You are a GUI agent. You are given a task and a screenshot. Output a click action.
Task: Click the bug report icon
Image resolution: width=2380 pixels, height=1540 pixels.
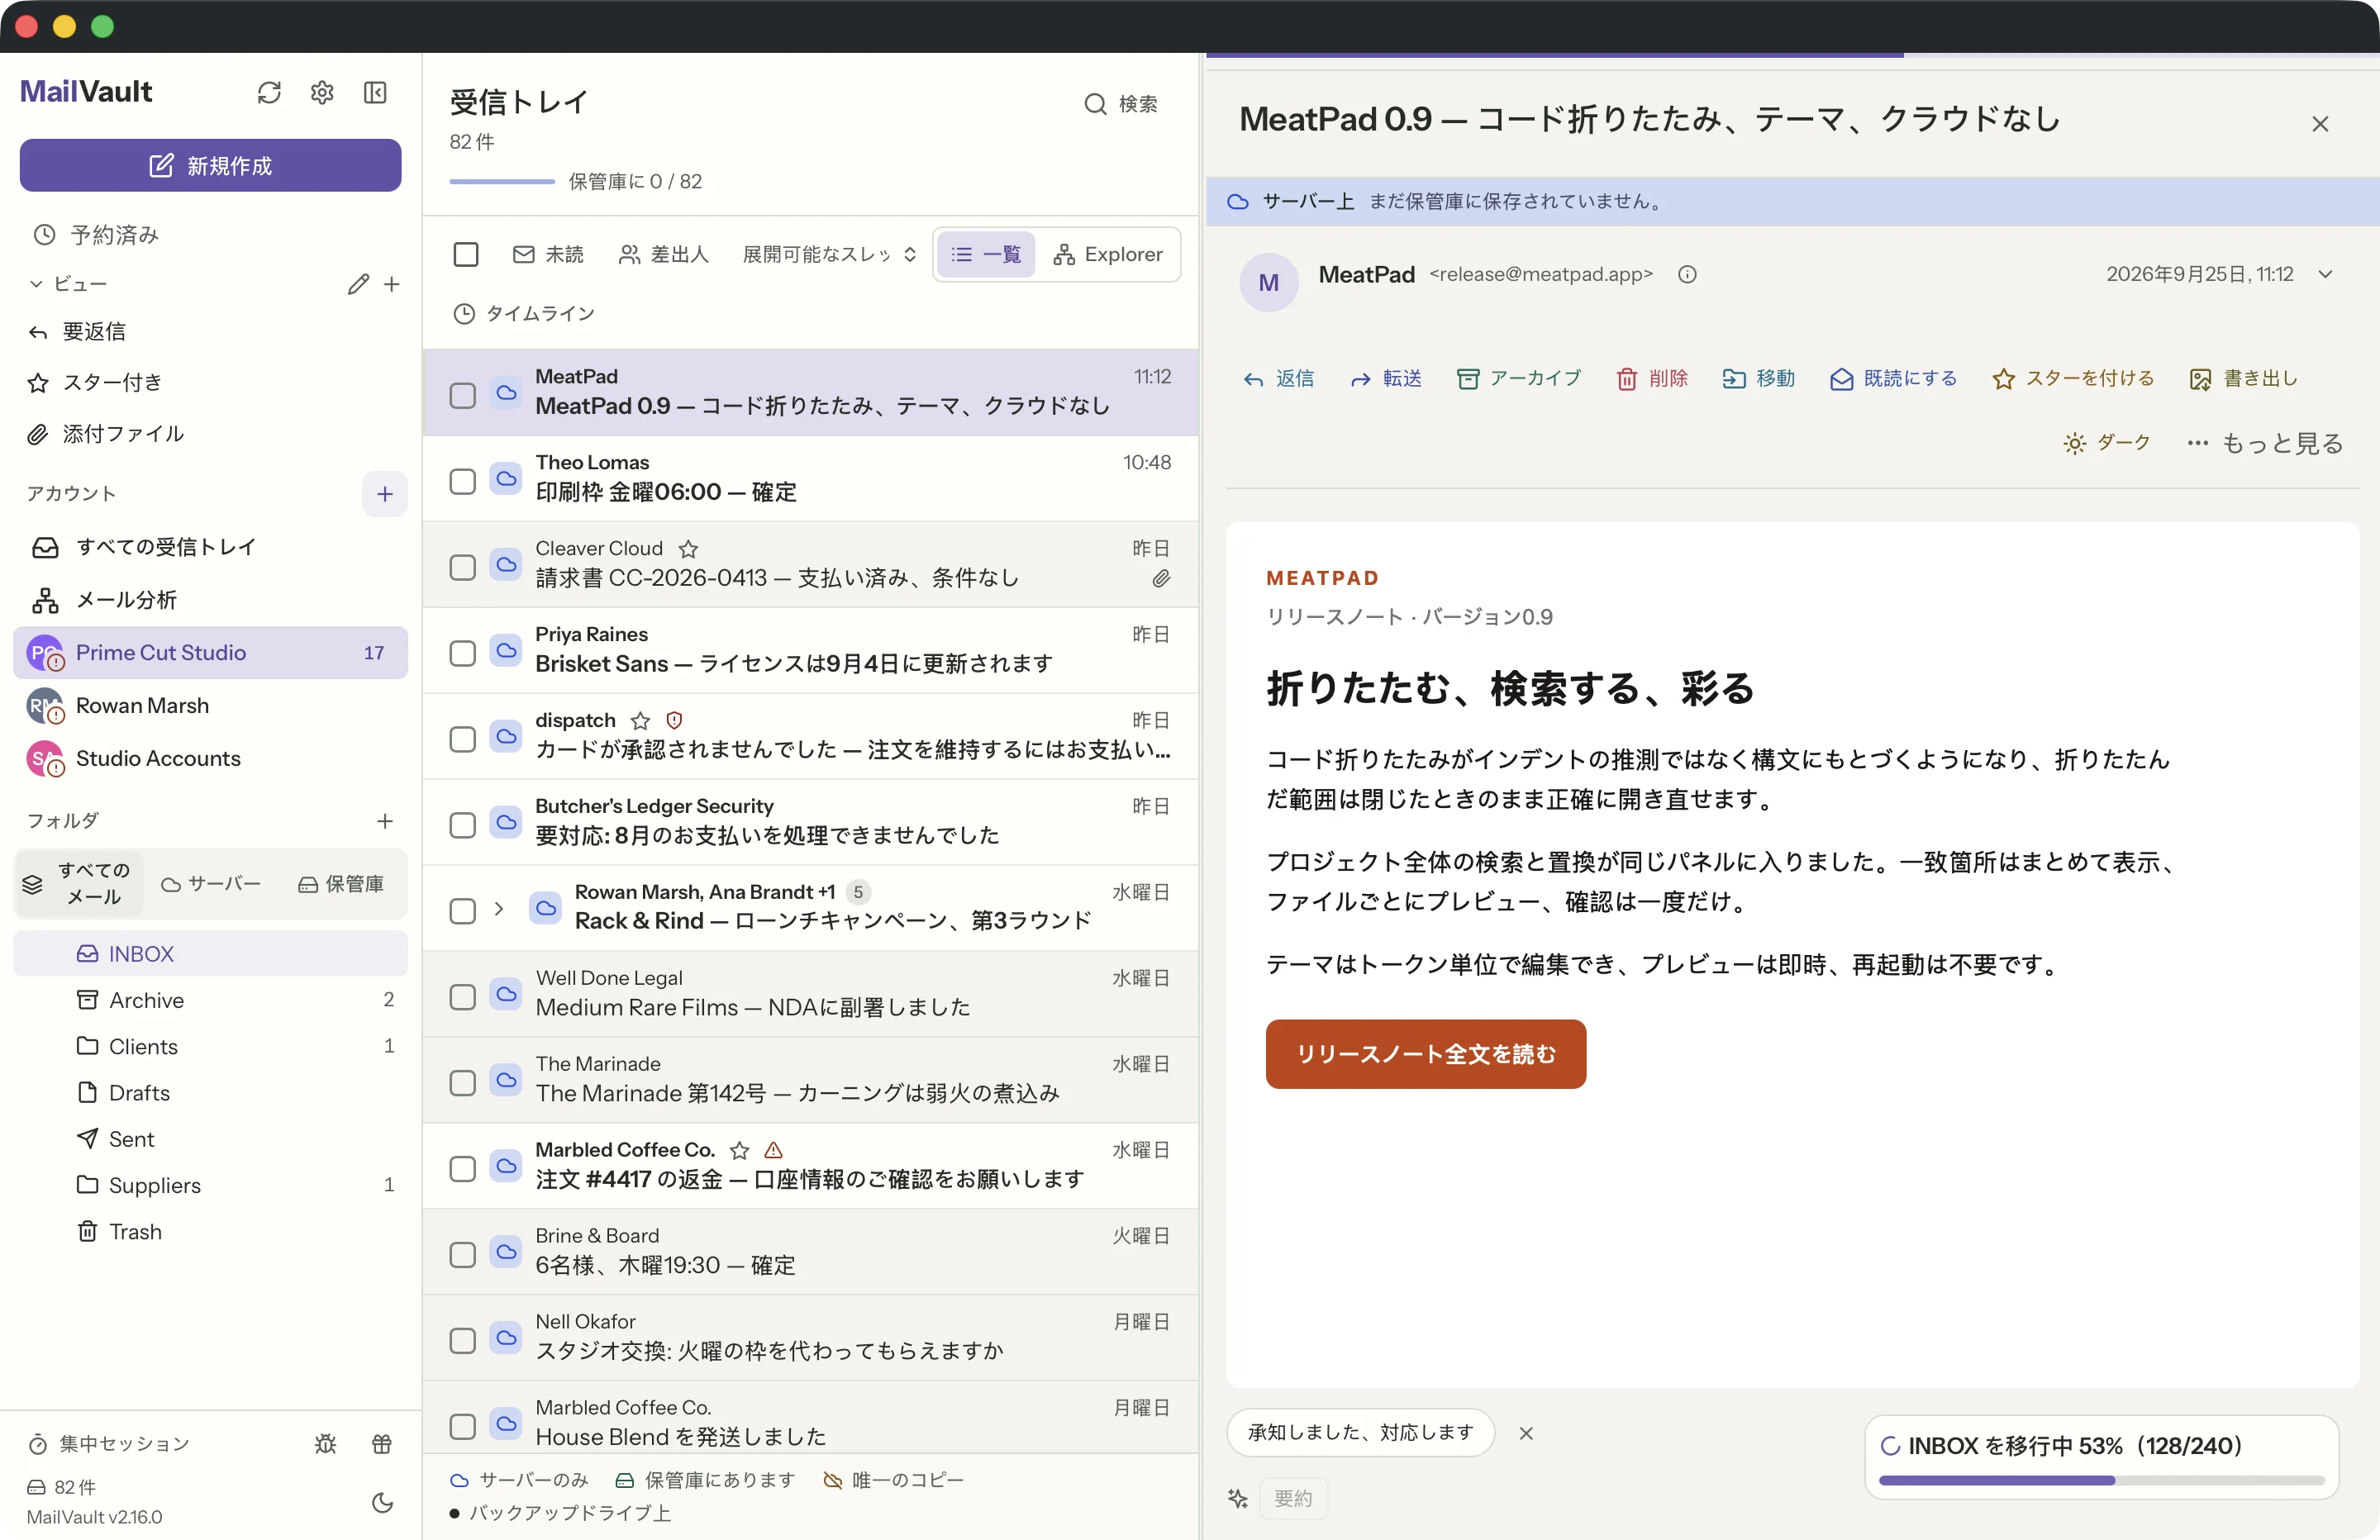(x=326, y=1443)
